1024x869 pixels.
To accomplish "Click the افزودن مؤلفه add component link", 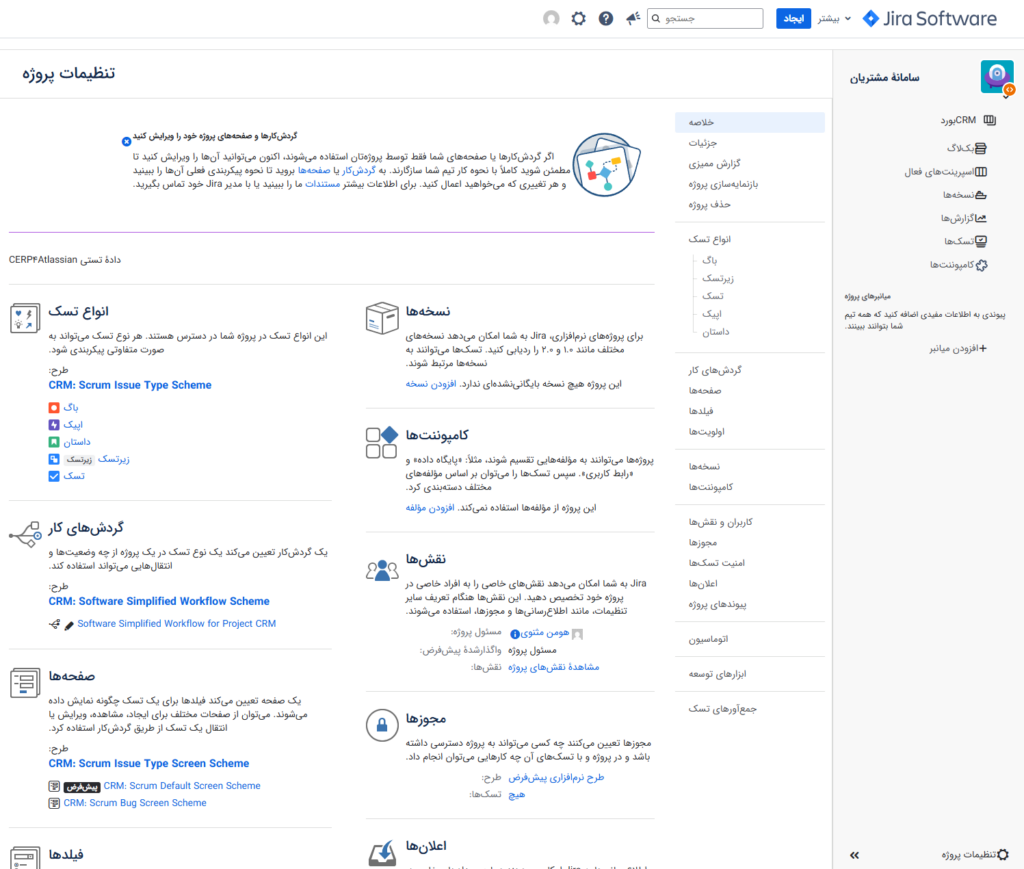I will click(x=430, y=508).
